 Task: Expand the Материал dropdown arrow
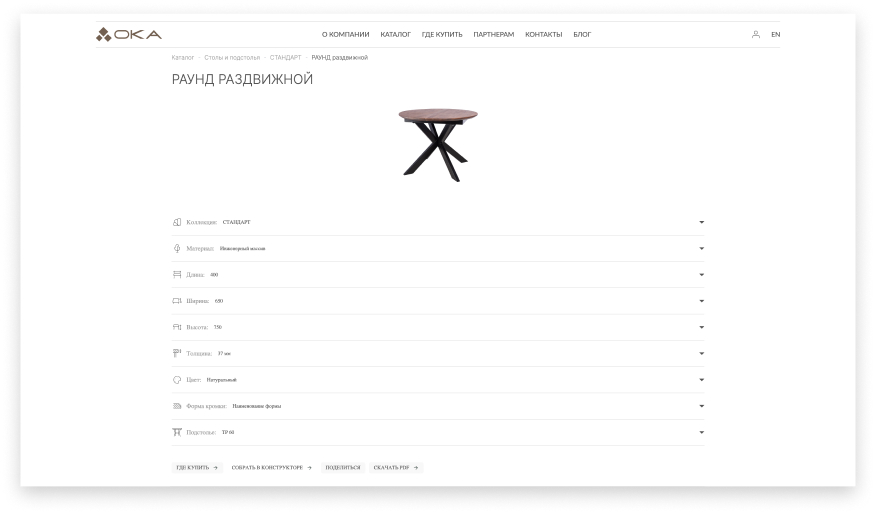point(701,248)
